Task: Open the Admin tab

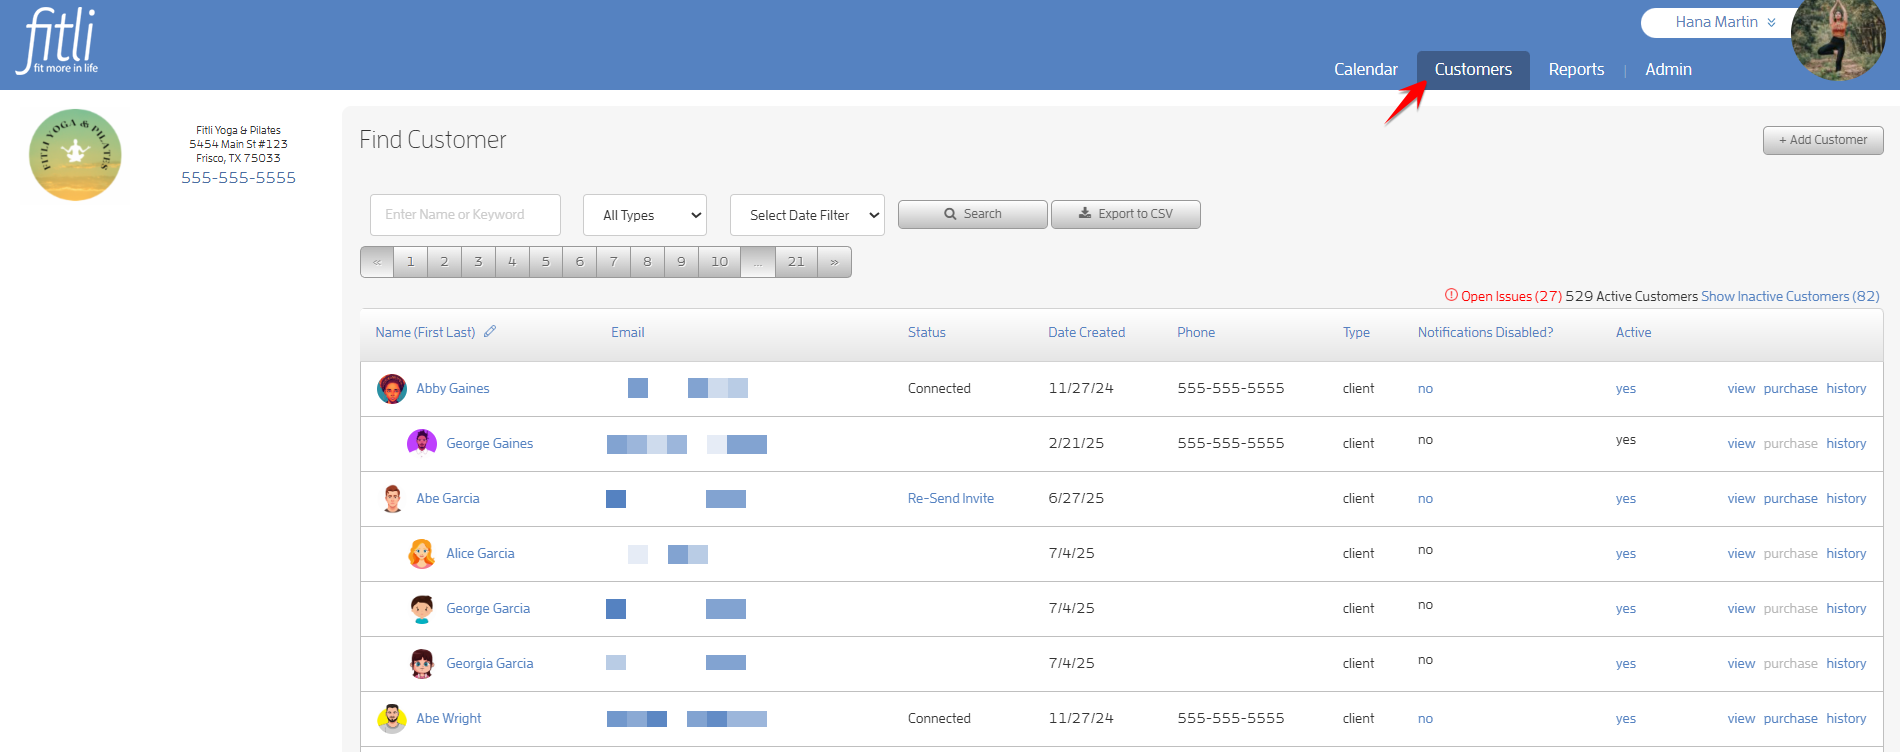Action: 1668,69
